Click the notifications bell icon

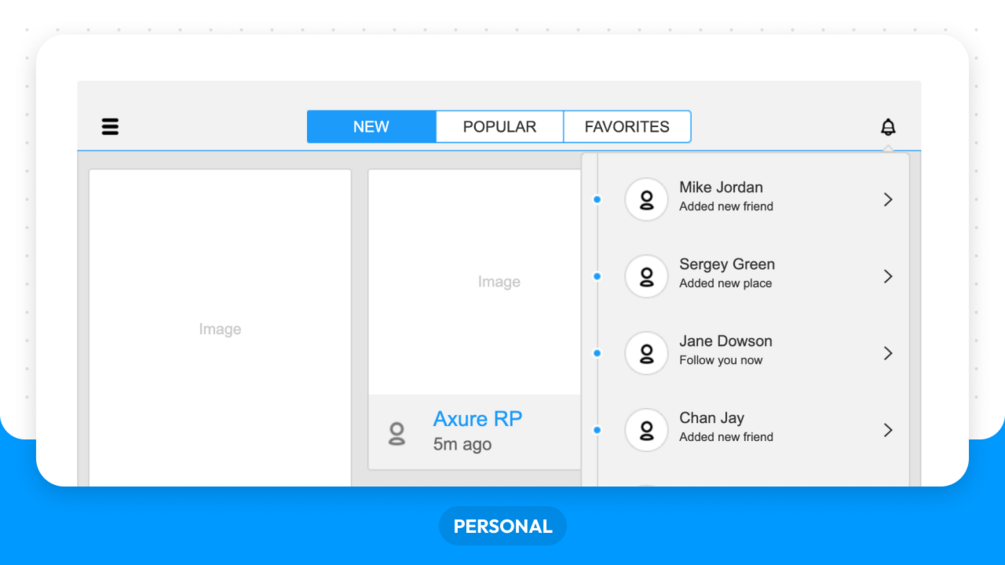pyautogui.click(x=888, y=127)
